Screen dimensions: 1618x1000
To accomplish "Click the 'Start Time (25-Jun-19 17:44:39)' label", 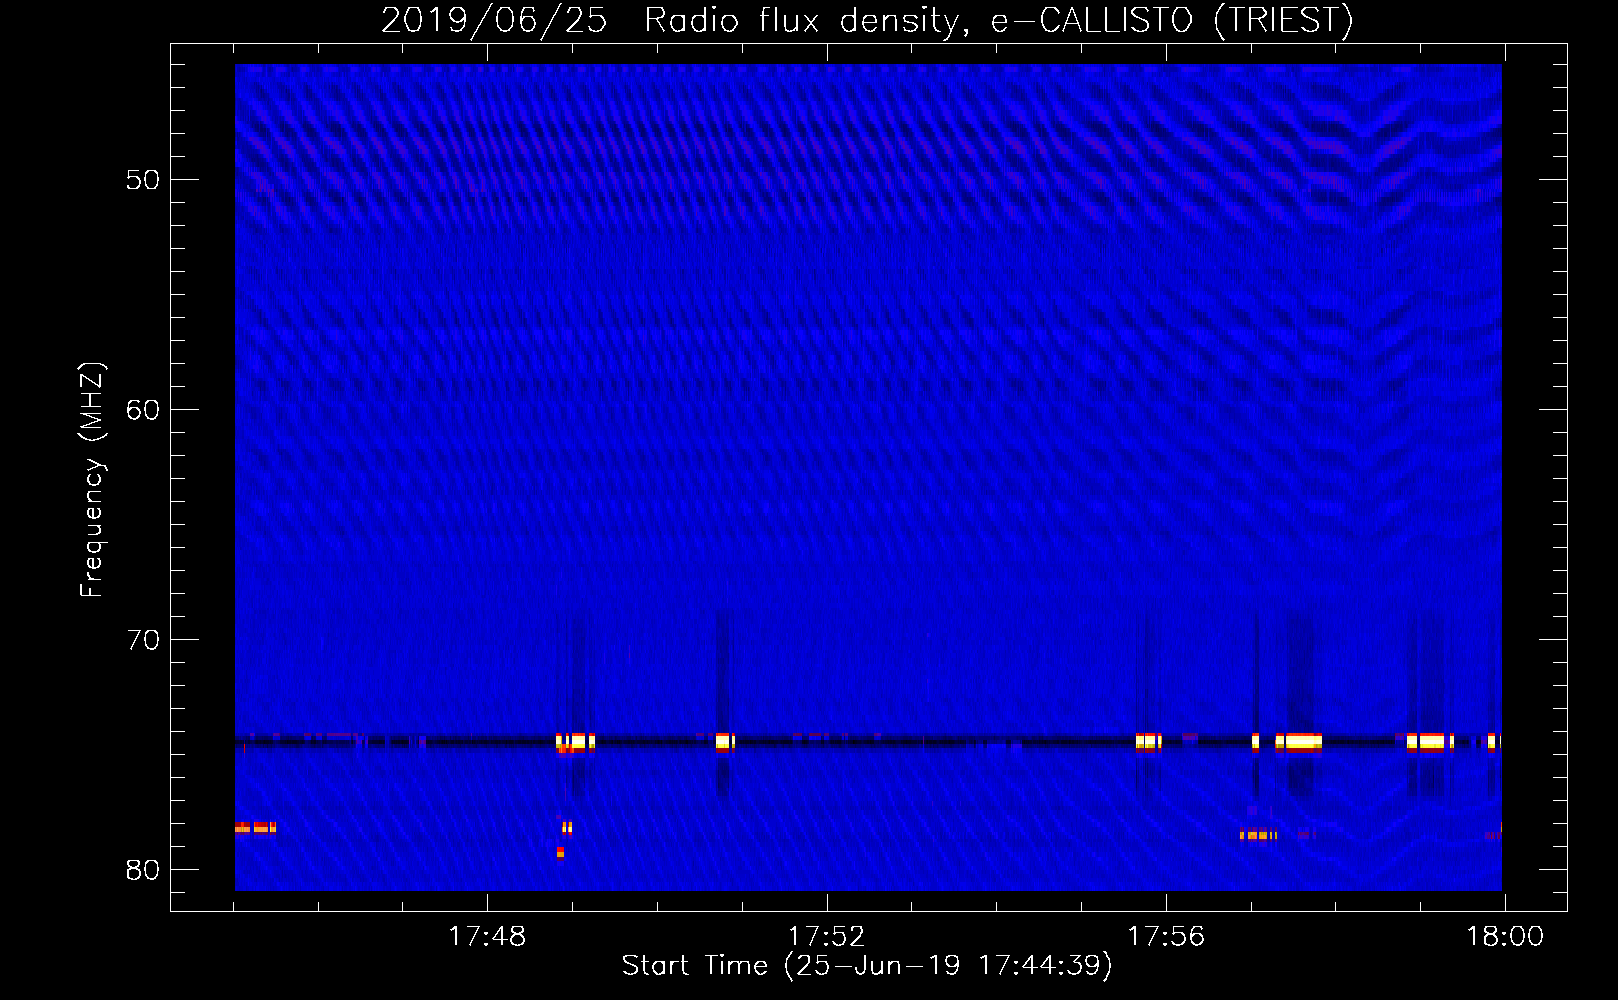I will tap(867, 966).
